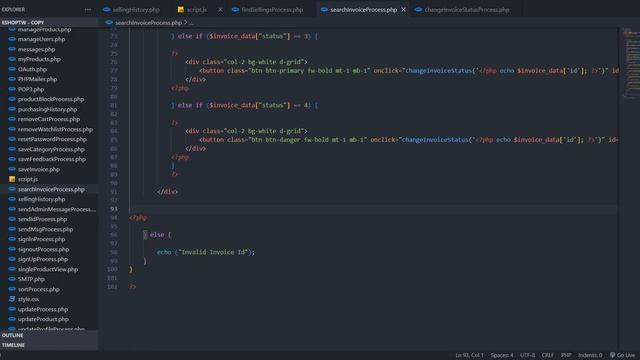Open removeWatchlistProcess.php file
The image size is (640, 360).
(55, 129)
